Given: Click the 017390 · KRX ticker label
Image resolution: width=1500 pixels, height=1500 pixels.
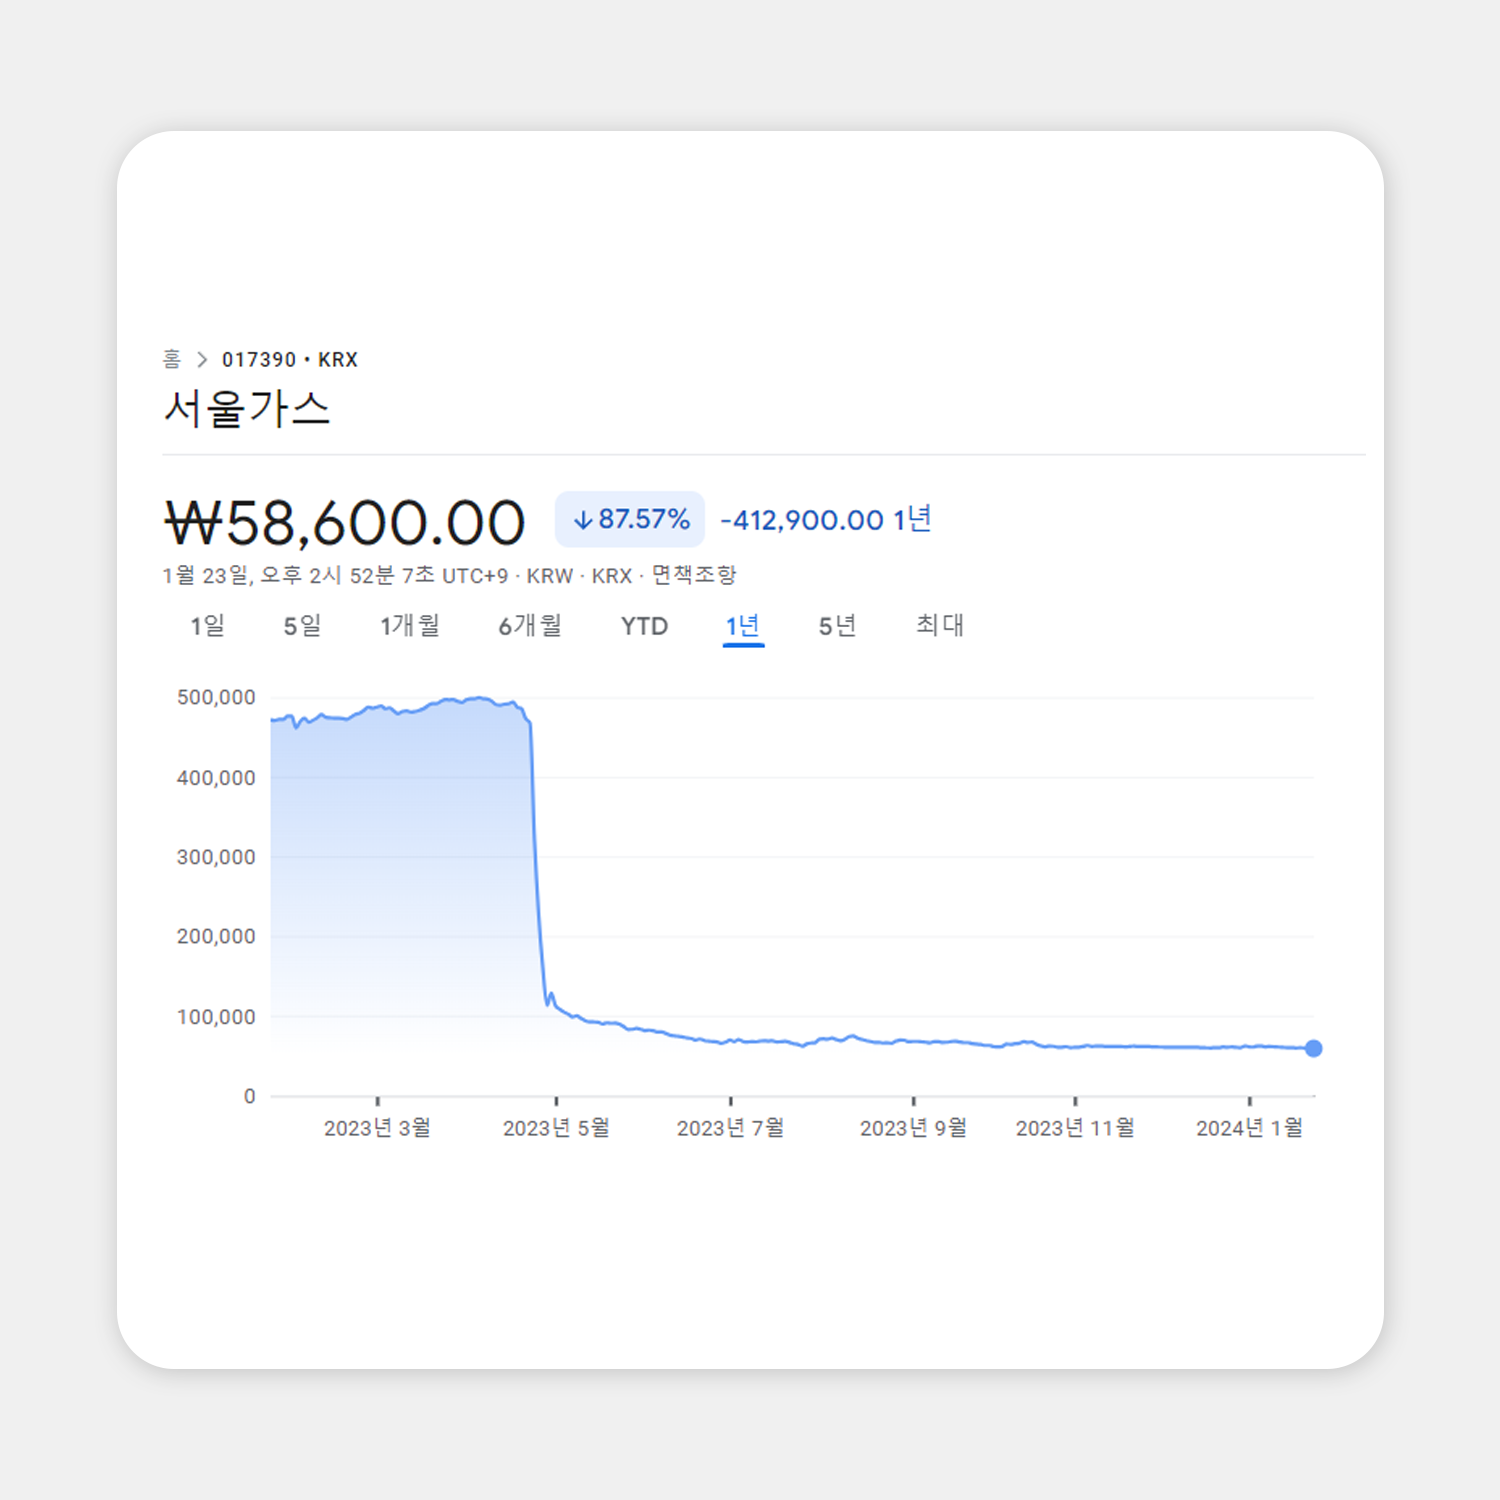Looking at the screenshot, I should [290, 359].
